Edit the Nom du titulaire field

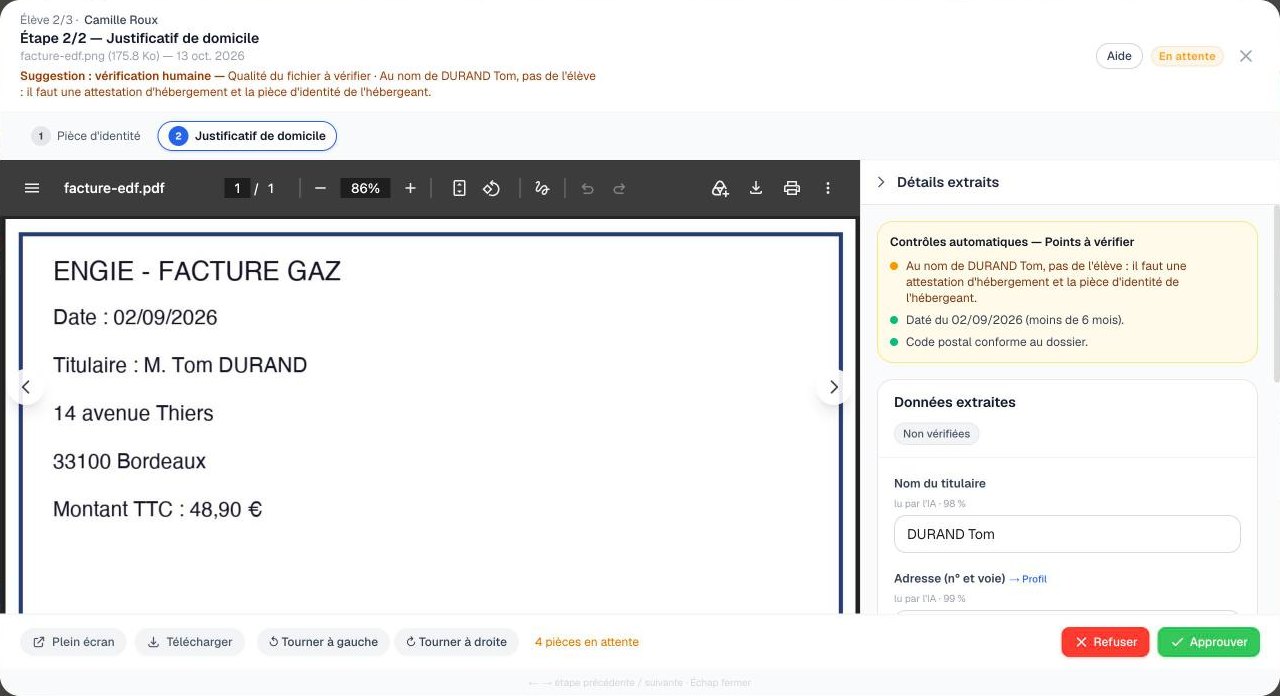click(1067, 534)
